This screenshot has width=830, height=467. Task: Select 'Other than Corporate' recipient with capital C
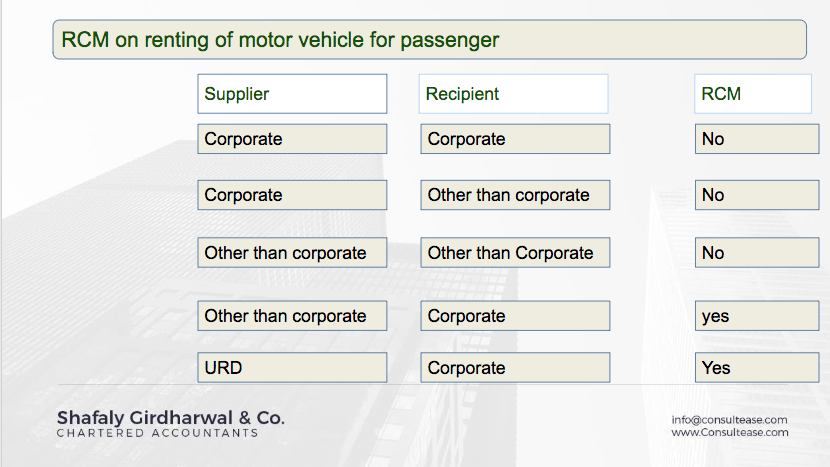pyautogui.click(x=515, y=253)
